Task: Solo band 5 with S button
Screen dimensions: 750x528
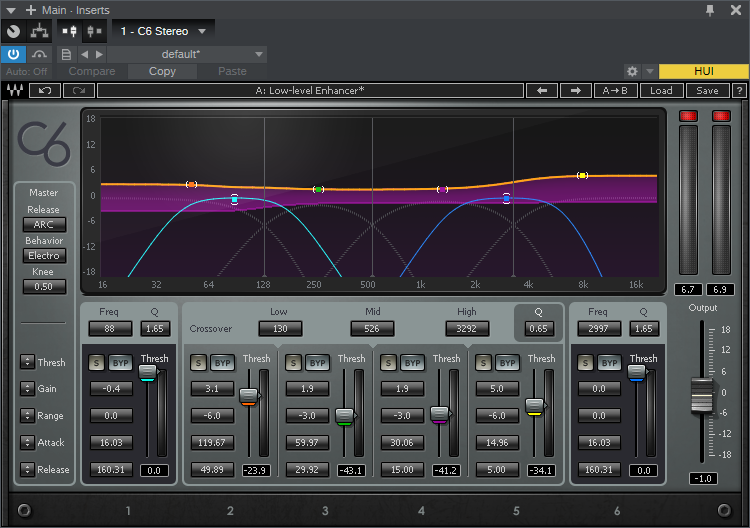Action: (483, 363)
